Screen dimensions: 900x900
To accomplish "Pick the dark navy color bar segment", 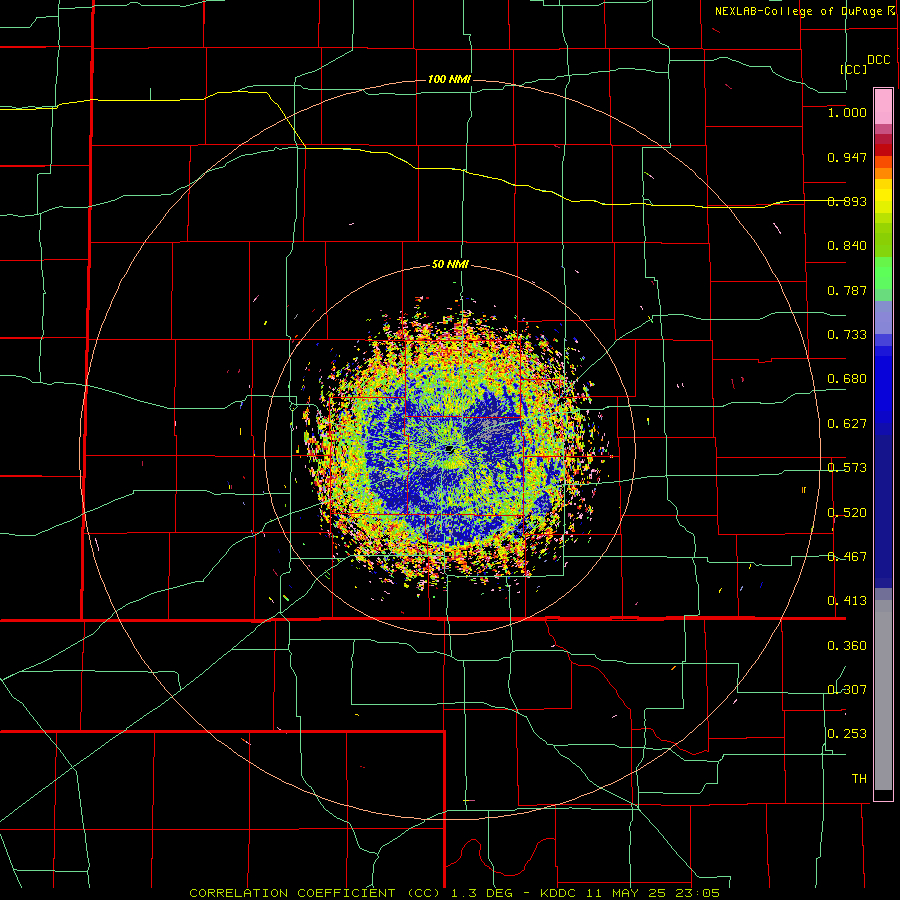I will pyautogui.click(x=883, y=511).
